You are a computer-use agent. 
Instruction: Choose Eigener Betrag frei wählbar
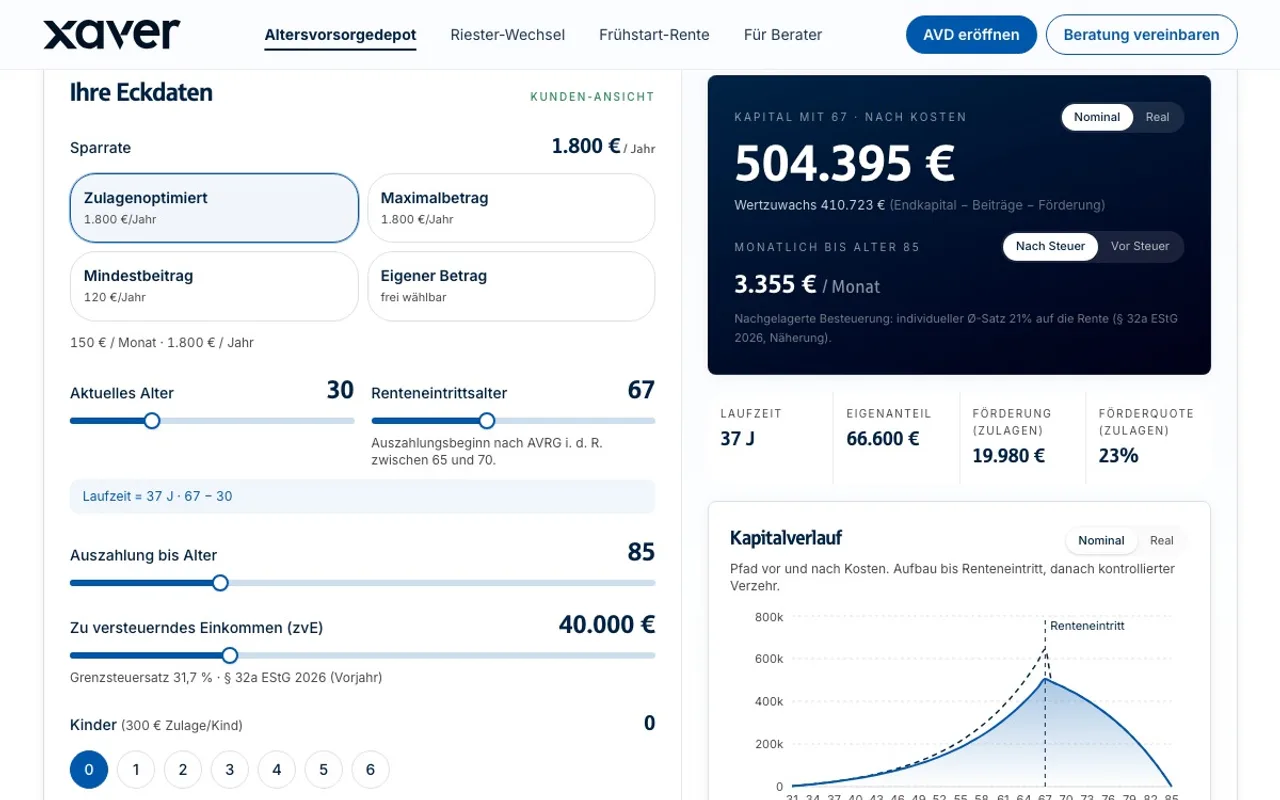point(511,286)
